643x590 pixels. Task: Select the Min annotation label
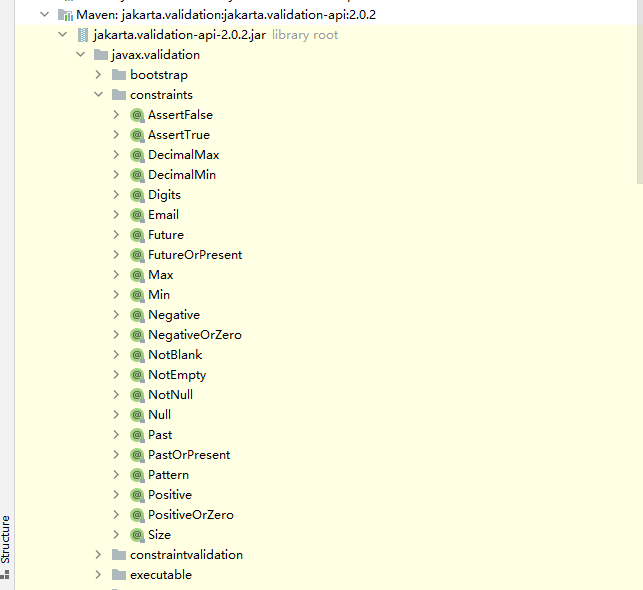[159, 295]
